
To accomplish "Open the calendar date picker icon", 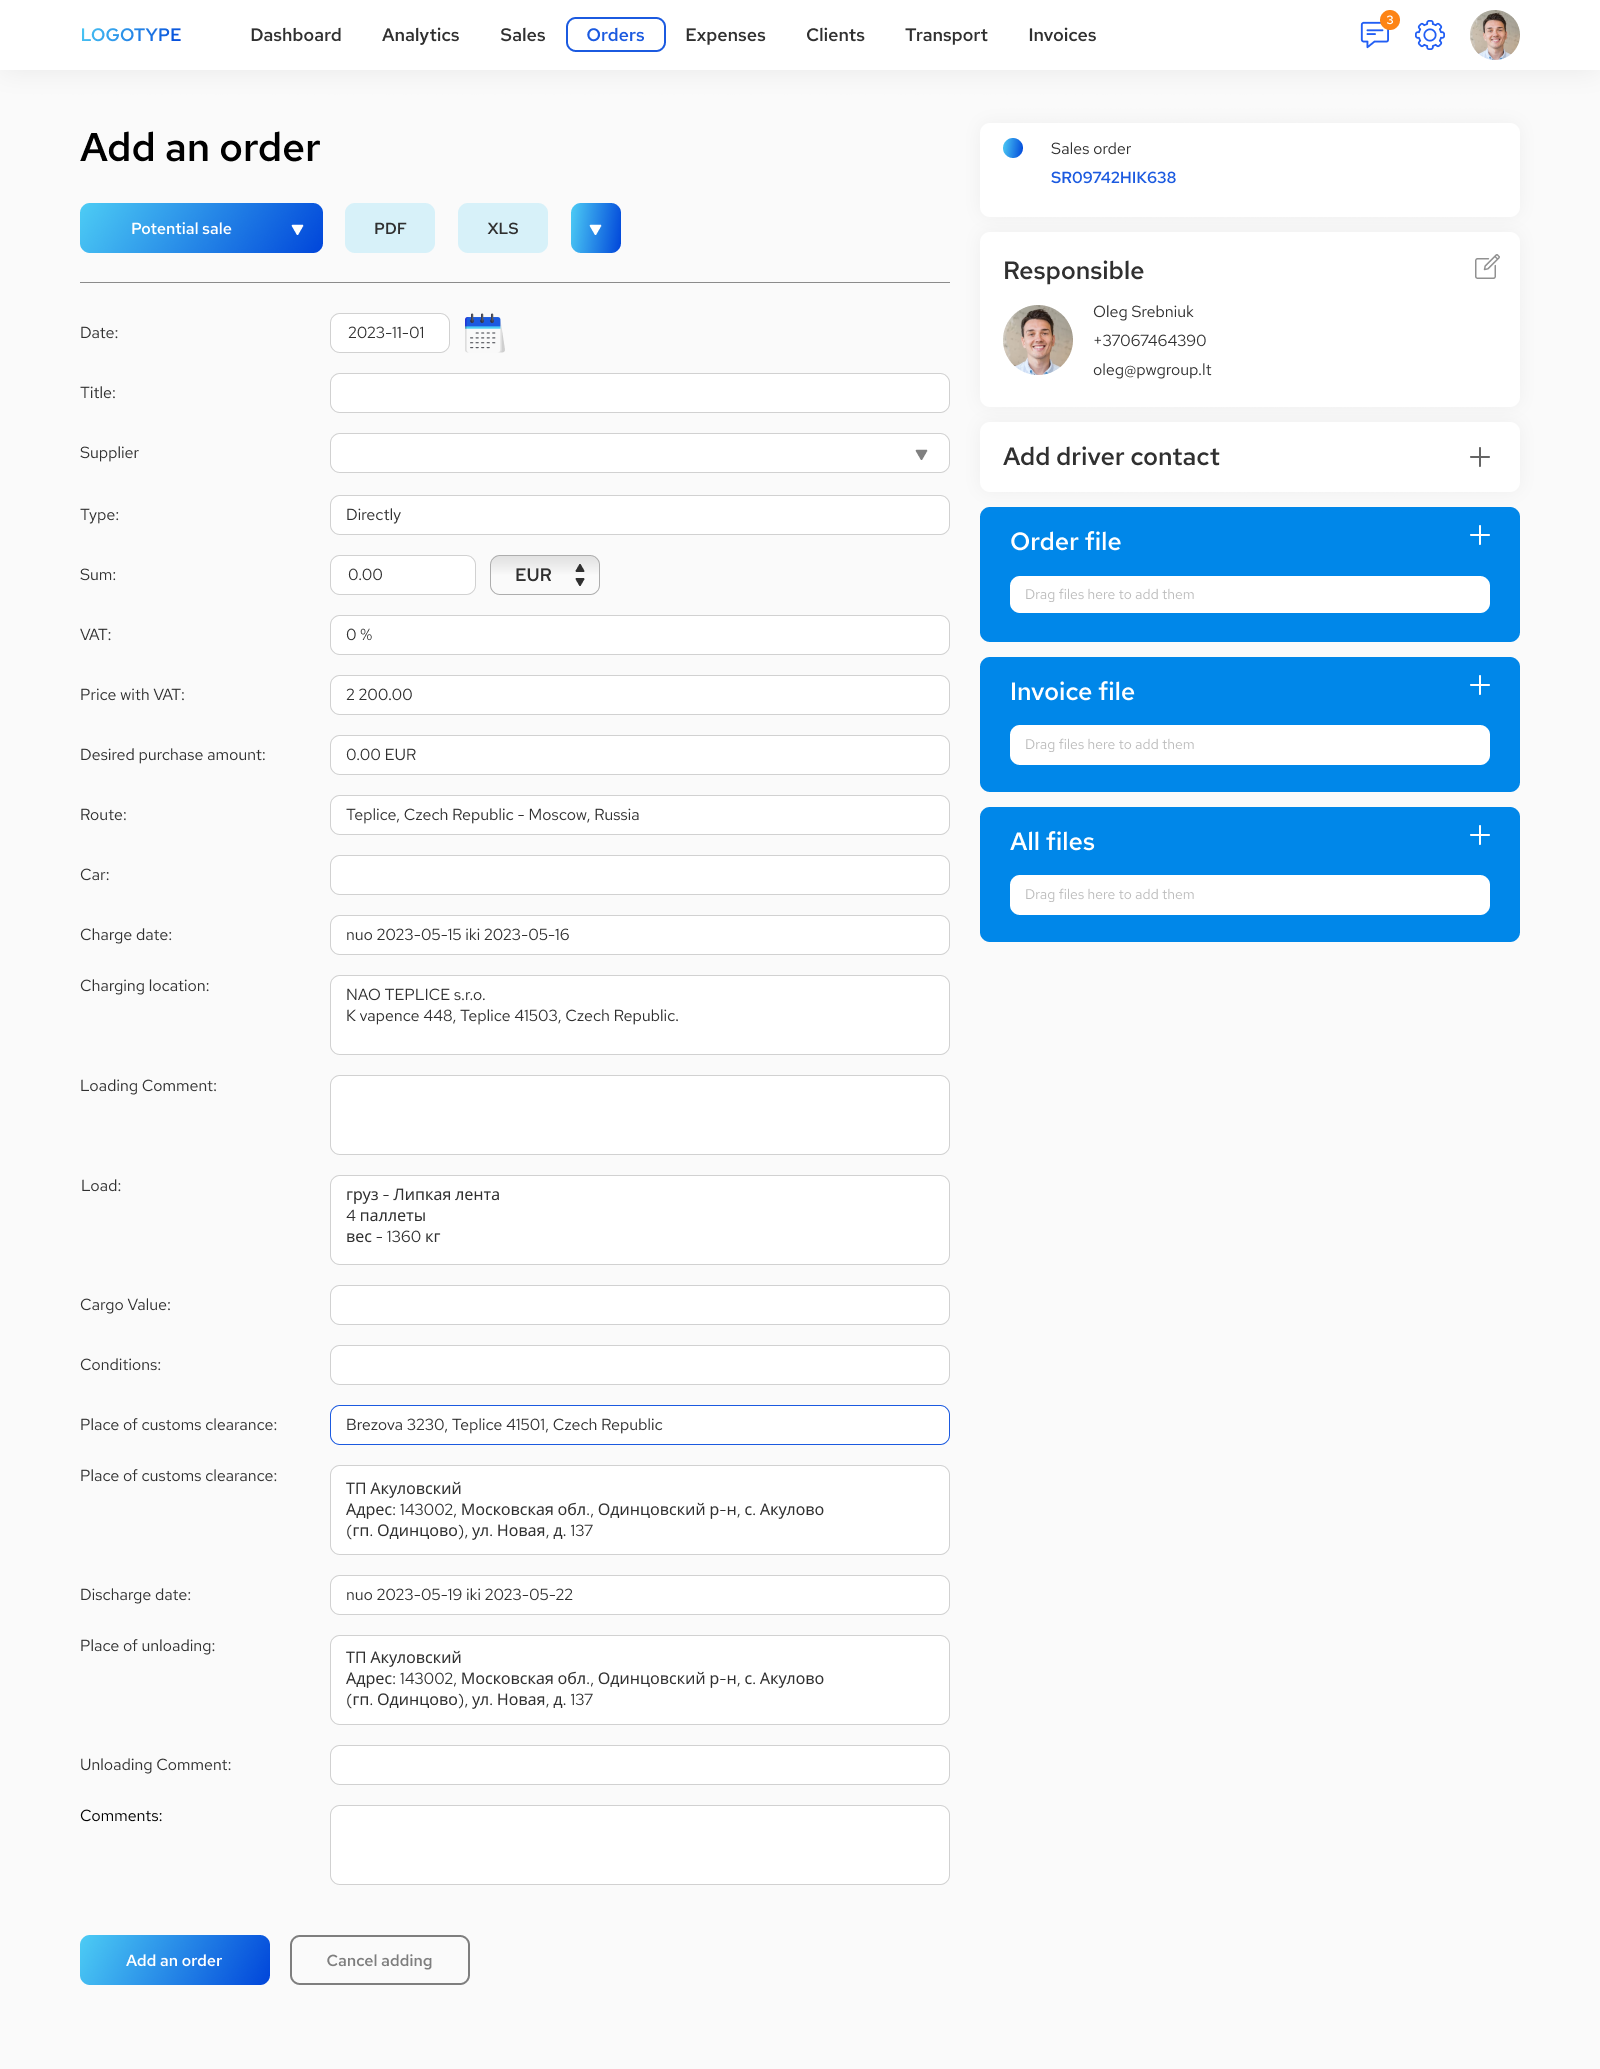I will tap(484, 333).
